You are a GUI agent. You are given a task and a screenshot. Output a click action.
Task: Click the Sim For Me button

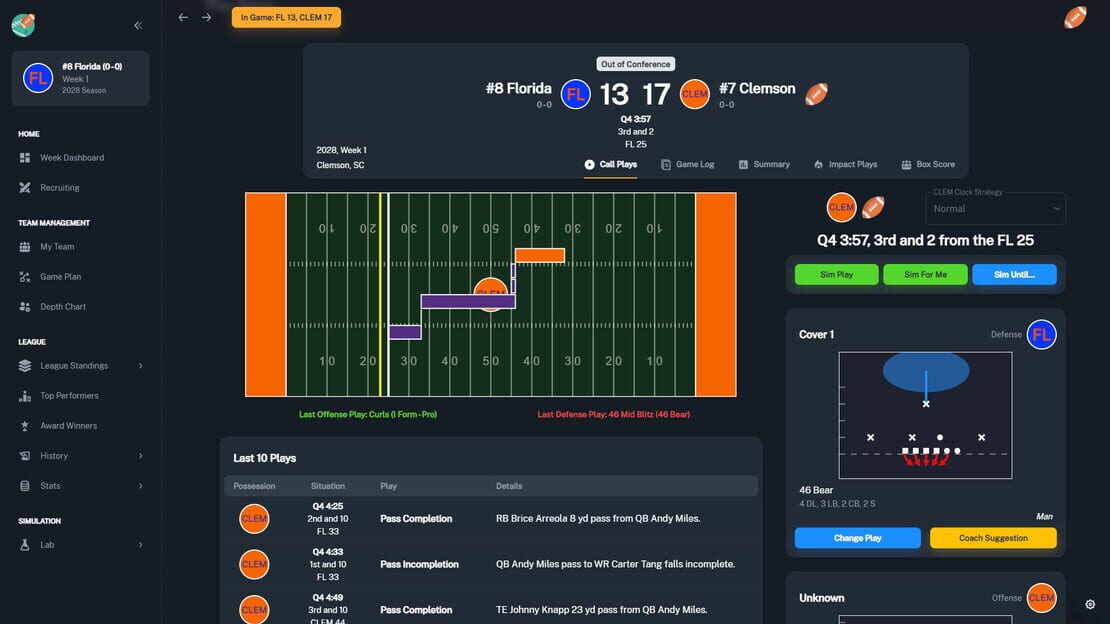[x=925, y=274]
